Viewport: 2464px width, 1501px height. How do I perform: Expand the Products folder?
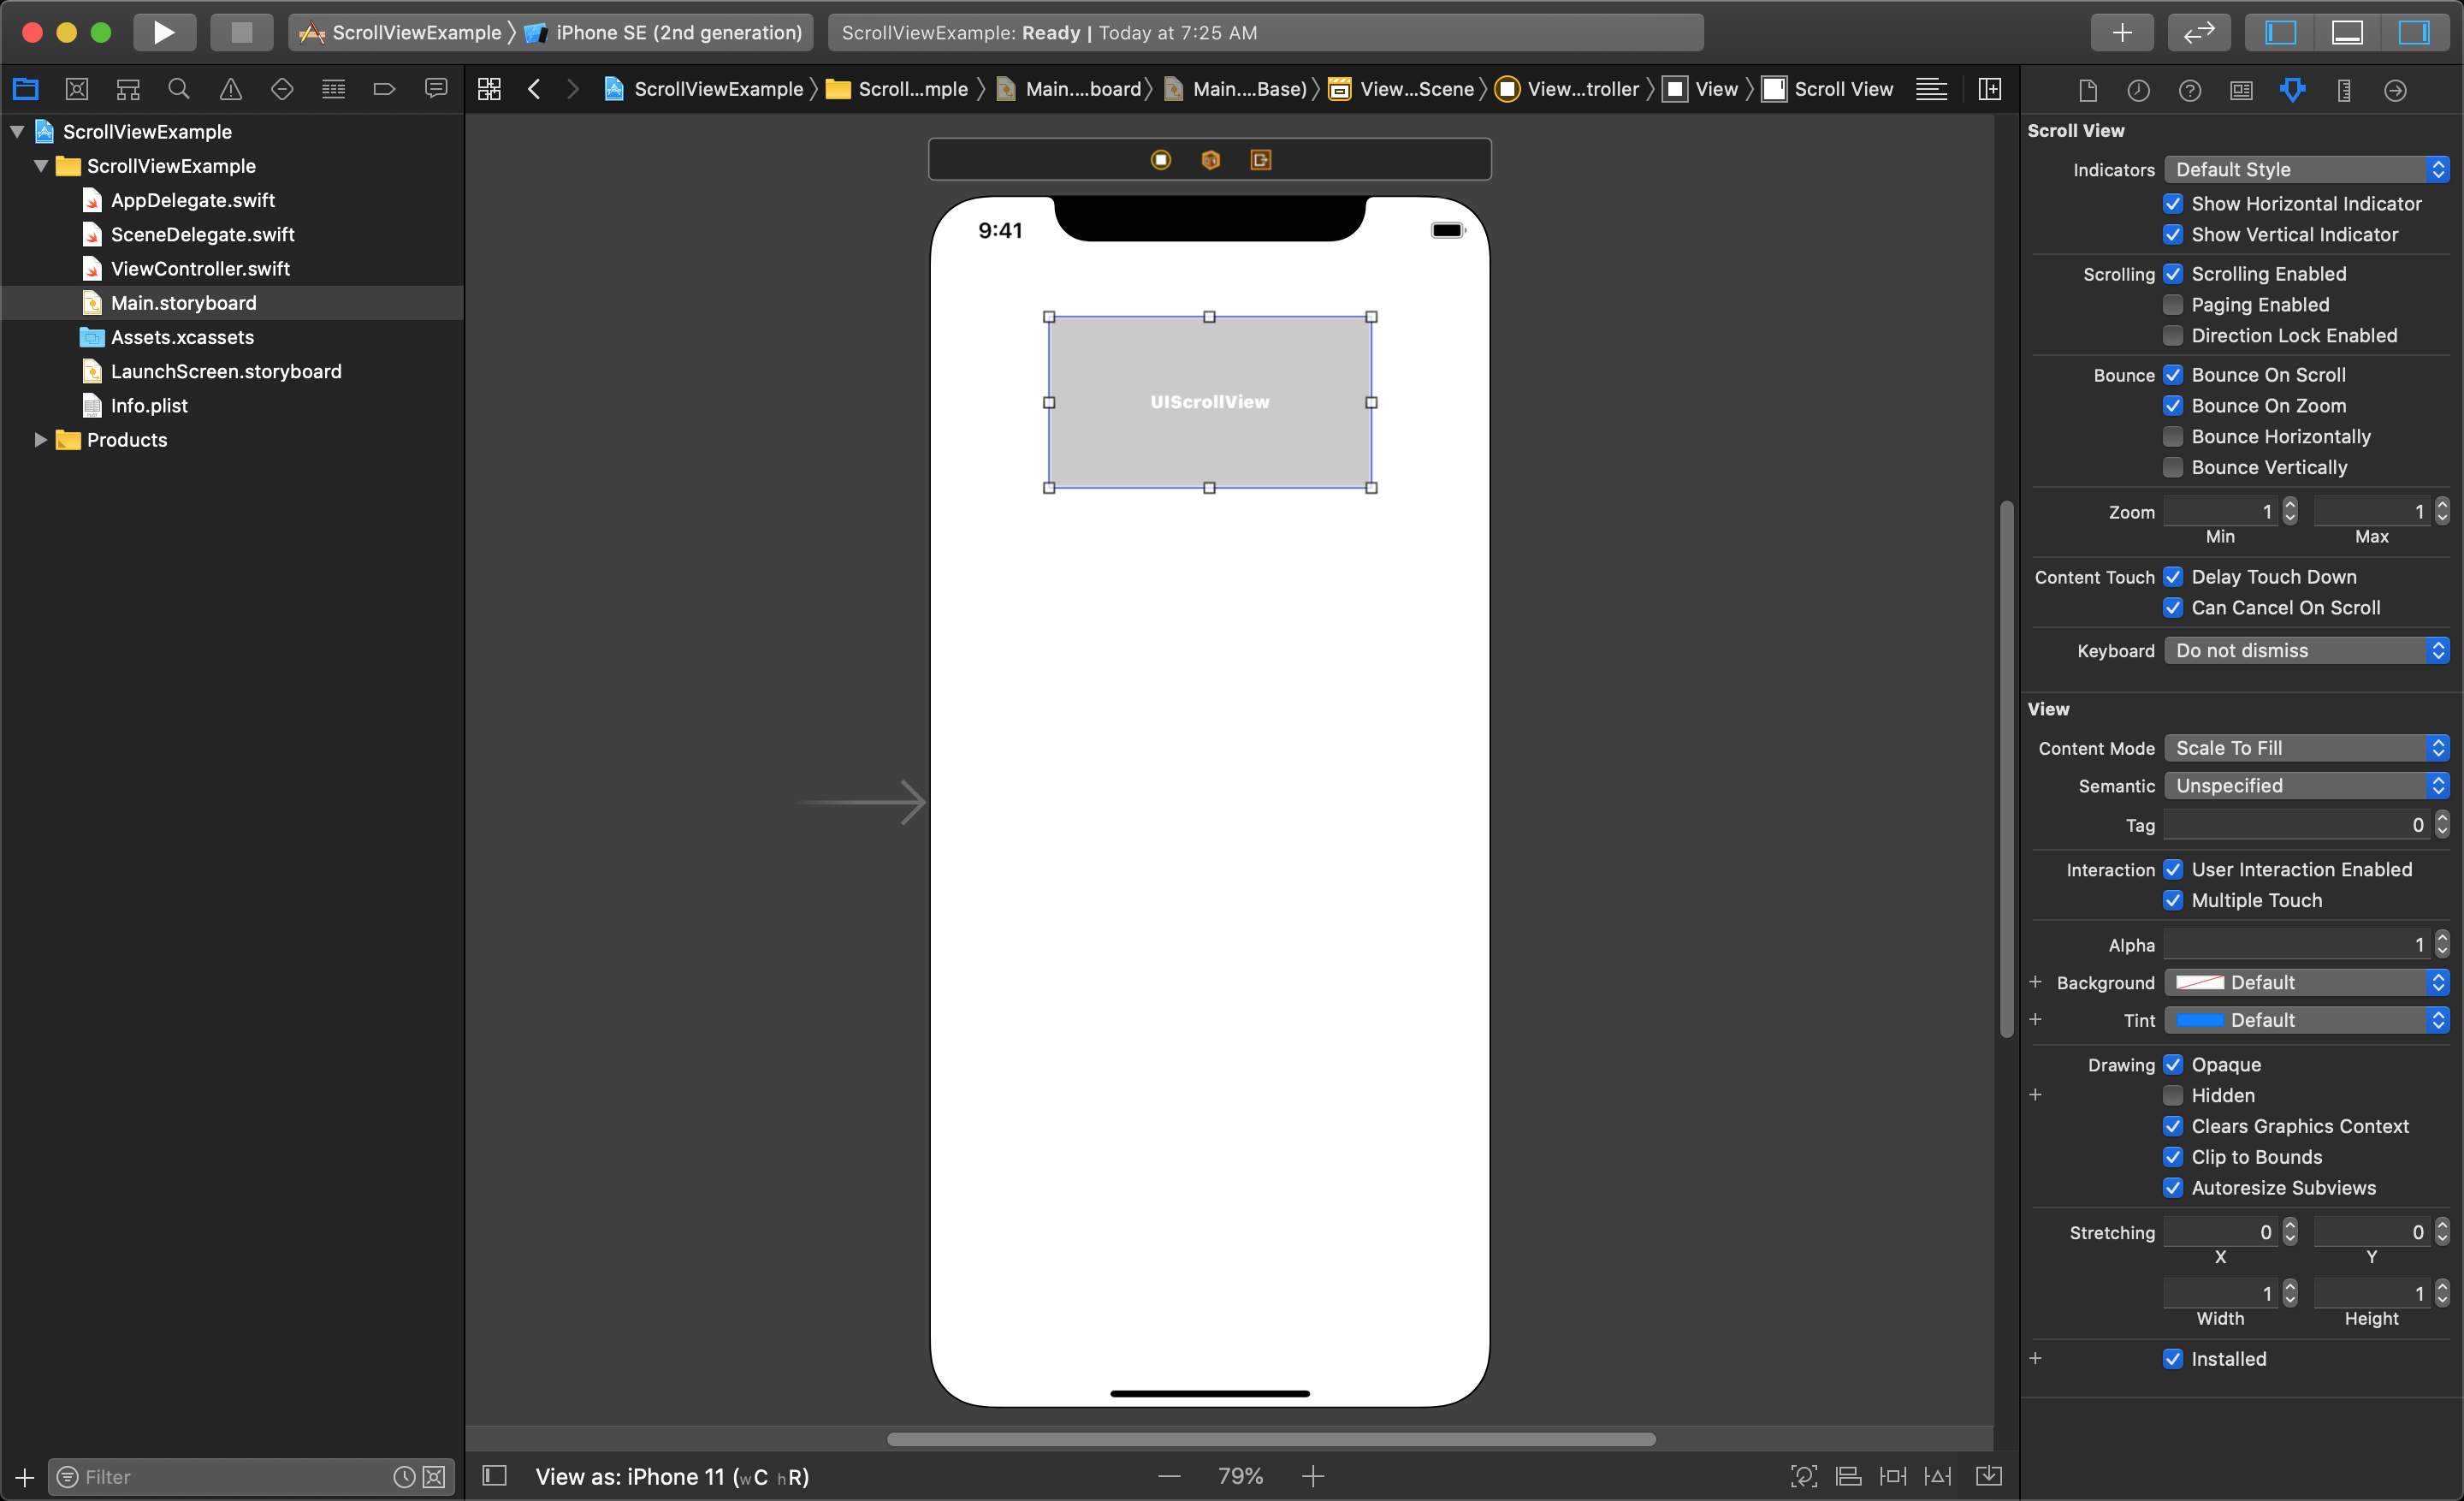tap(41, 440)
